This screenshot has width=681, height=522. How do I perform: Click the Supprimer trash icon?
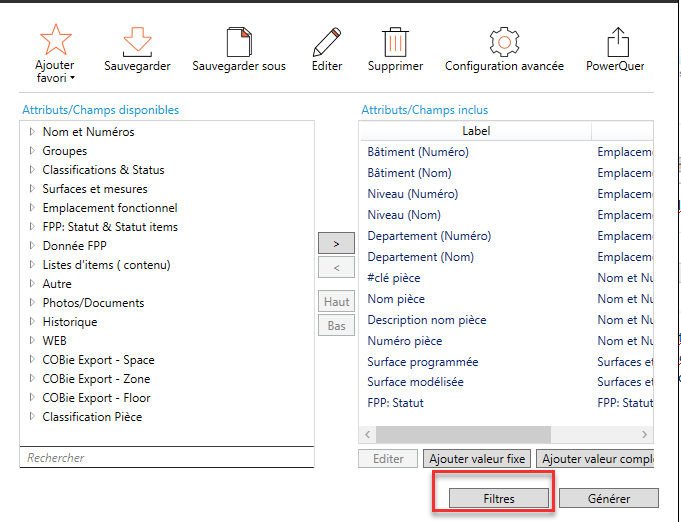click(394, 41)
